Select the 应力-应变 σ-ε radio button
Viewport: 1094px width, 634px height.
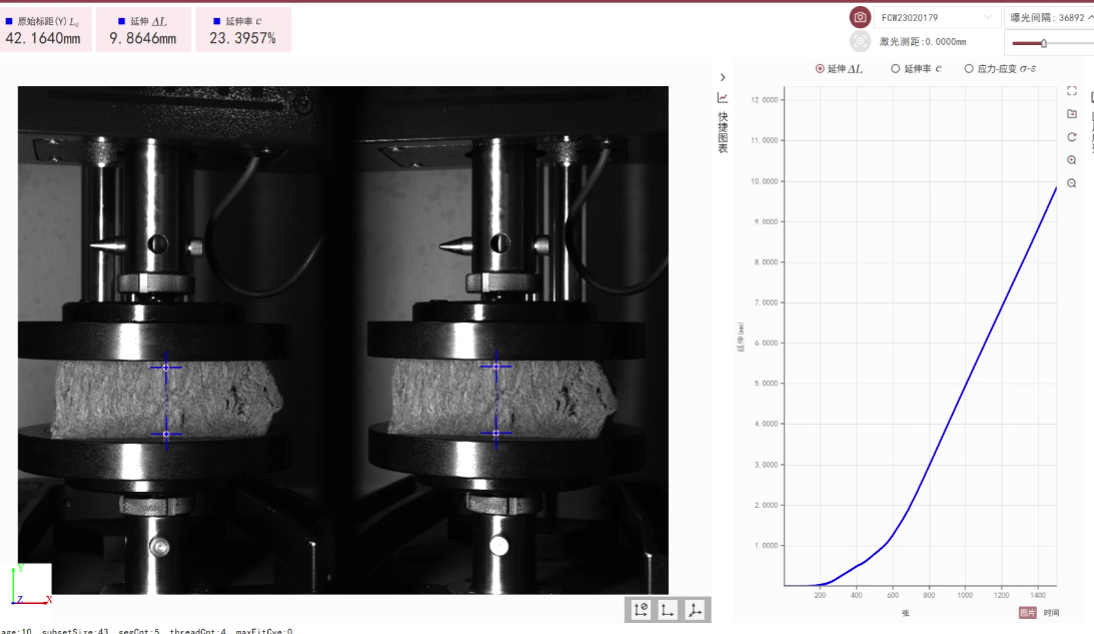click(968, 69)
